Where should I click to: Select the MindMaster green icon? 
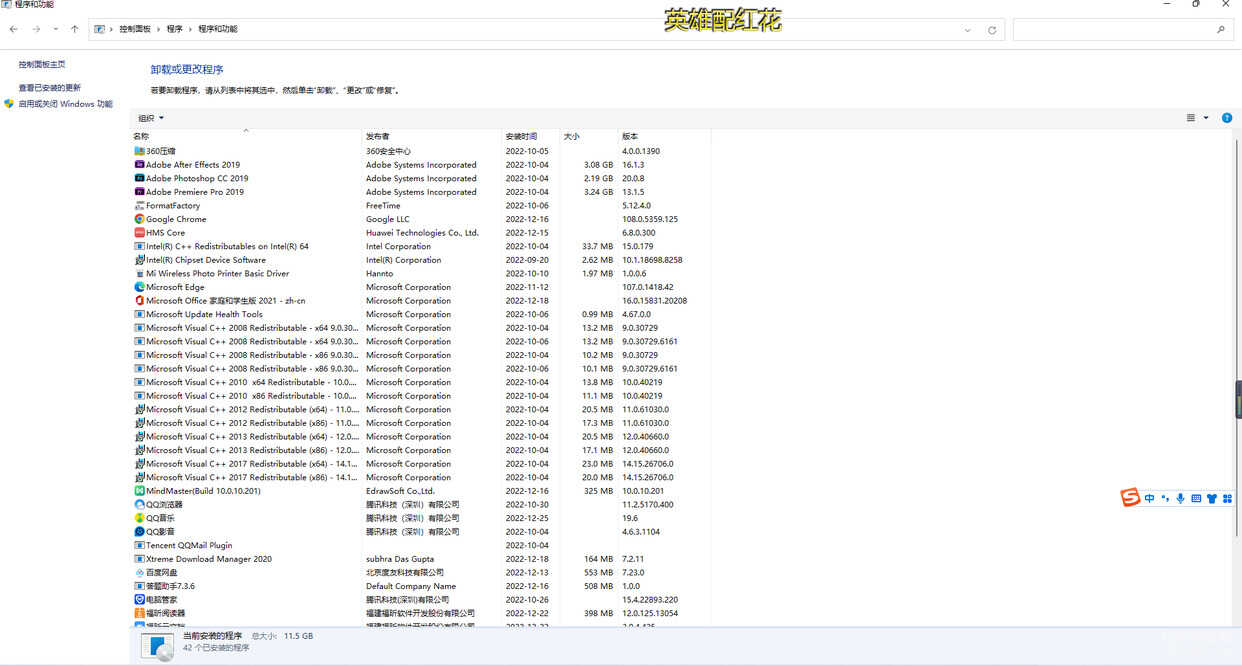(x=139, y=491)
